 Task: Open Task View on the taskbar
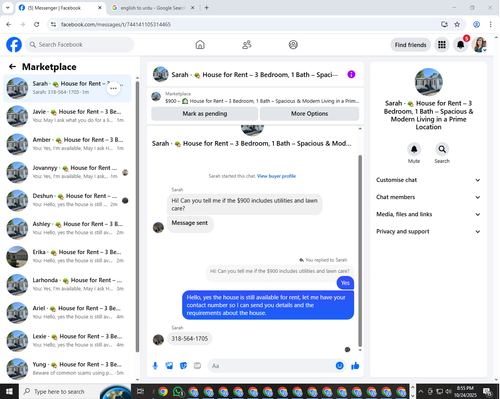[140, 391]
